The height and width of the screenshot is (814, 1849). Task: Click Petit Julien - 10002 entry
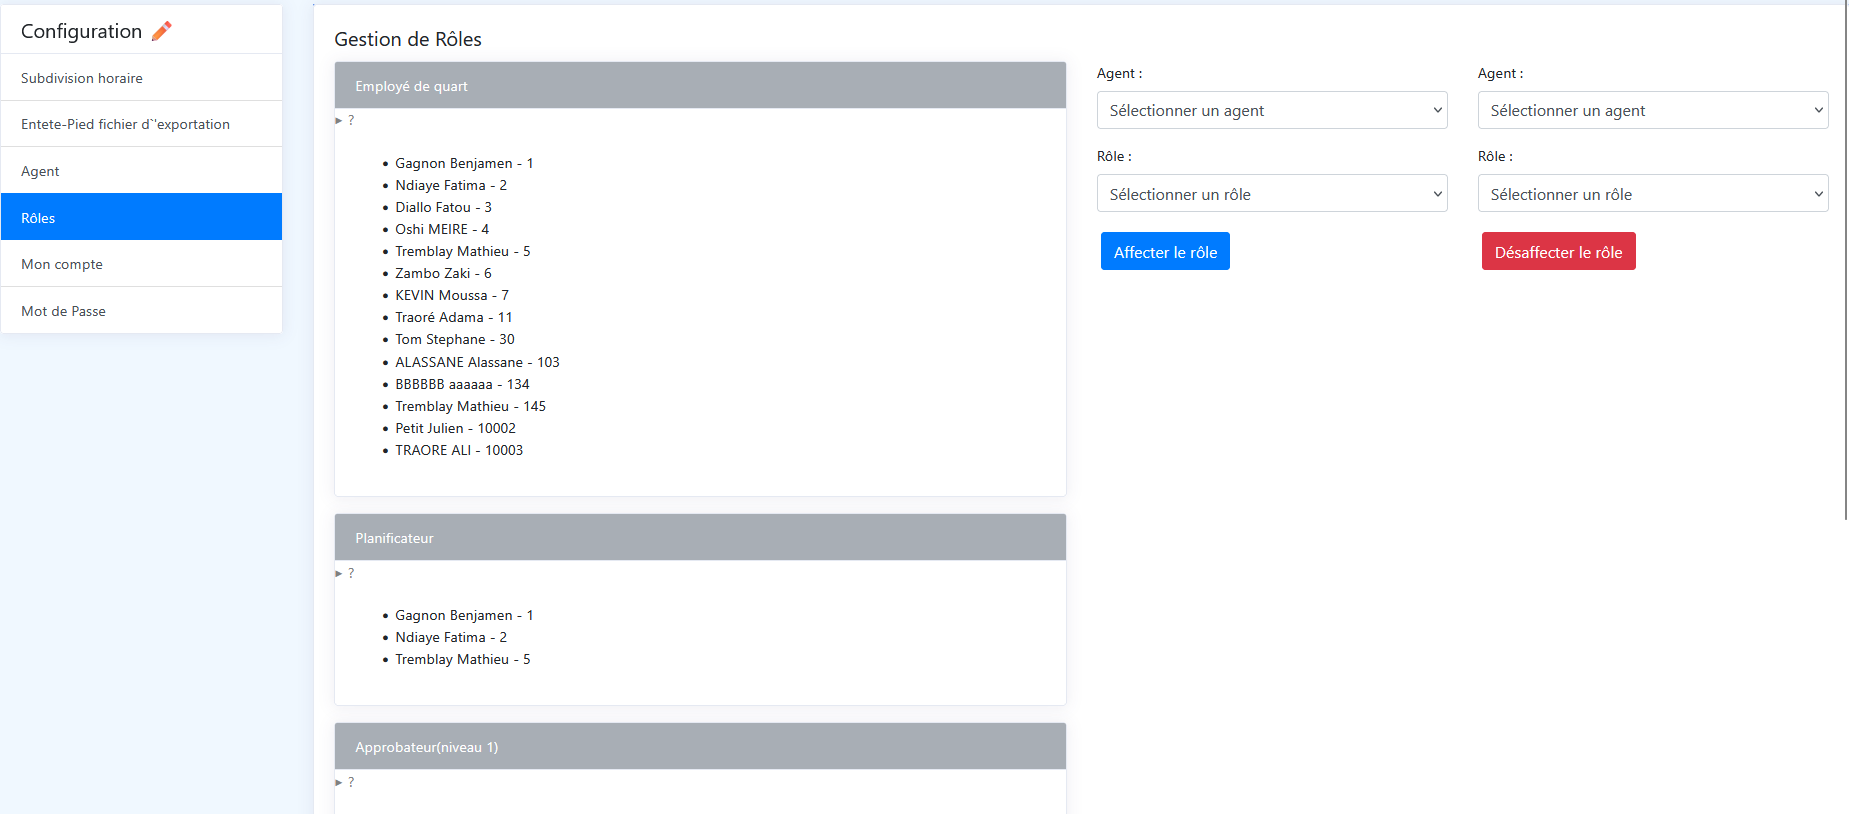coord(455,428)
